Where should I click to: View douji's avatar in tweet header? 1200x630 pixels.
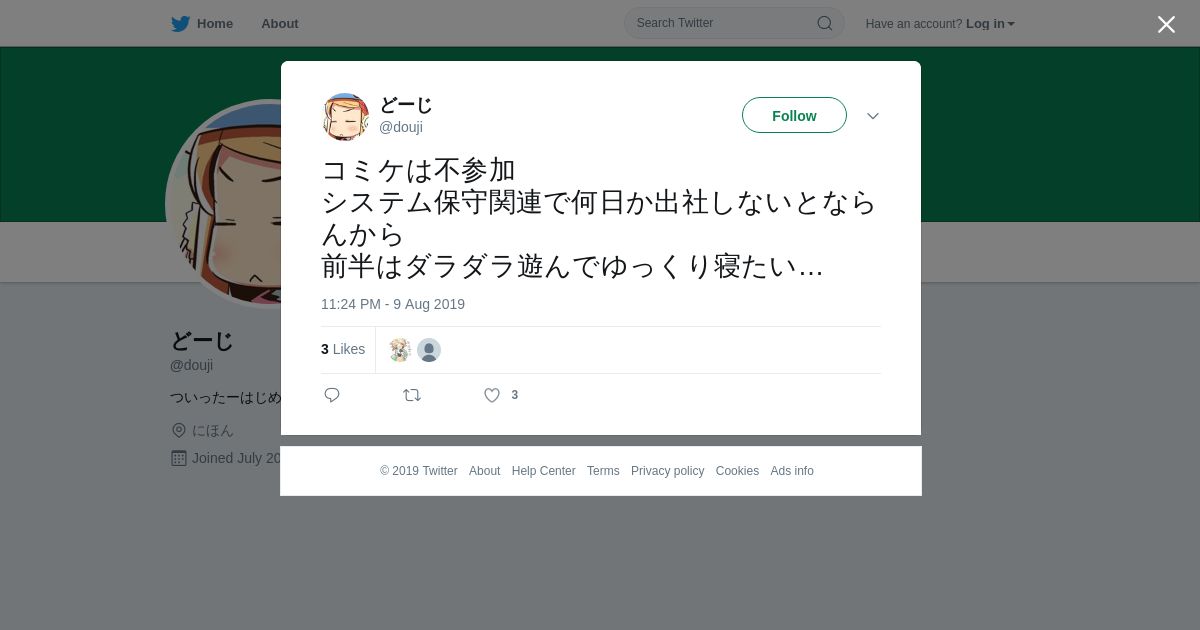click(x=345, y=117)
